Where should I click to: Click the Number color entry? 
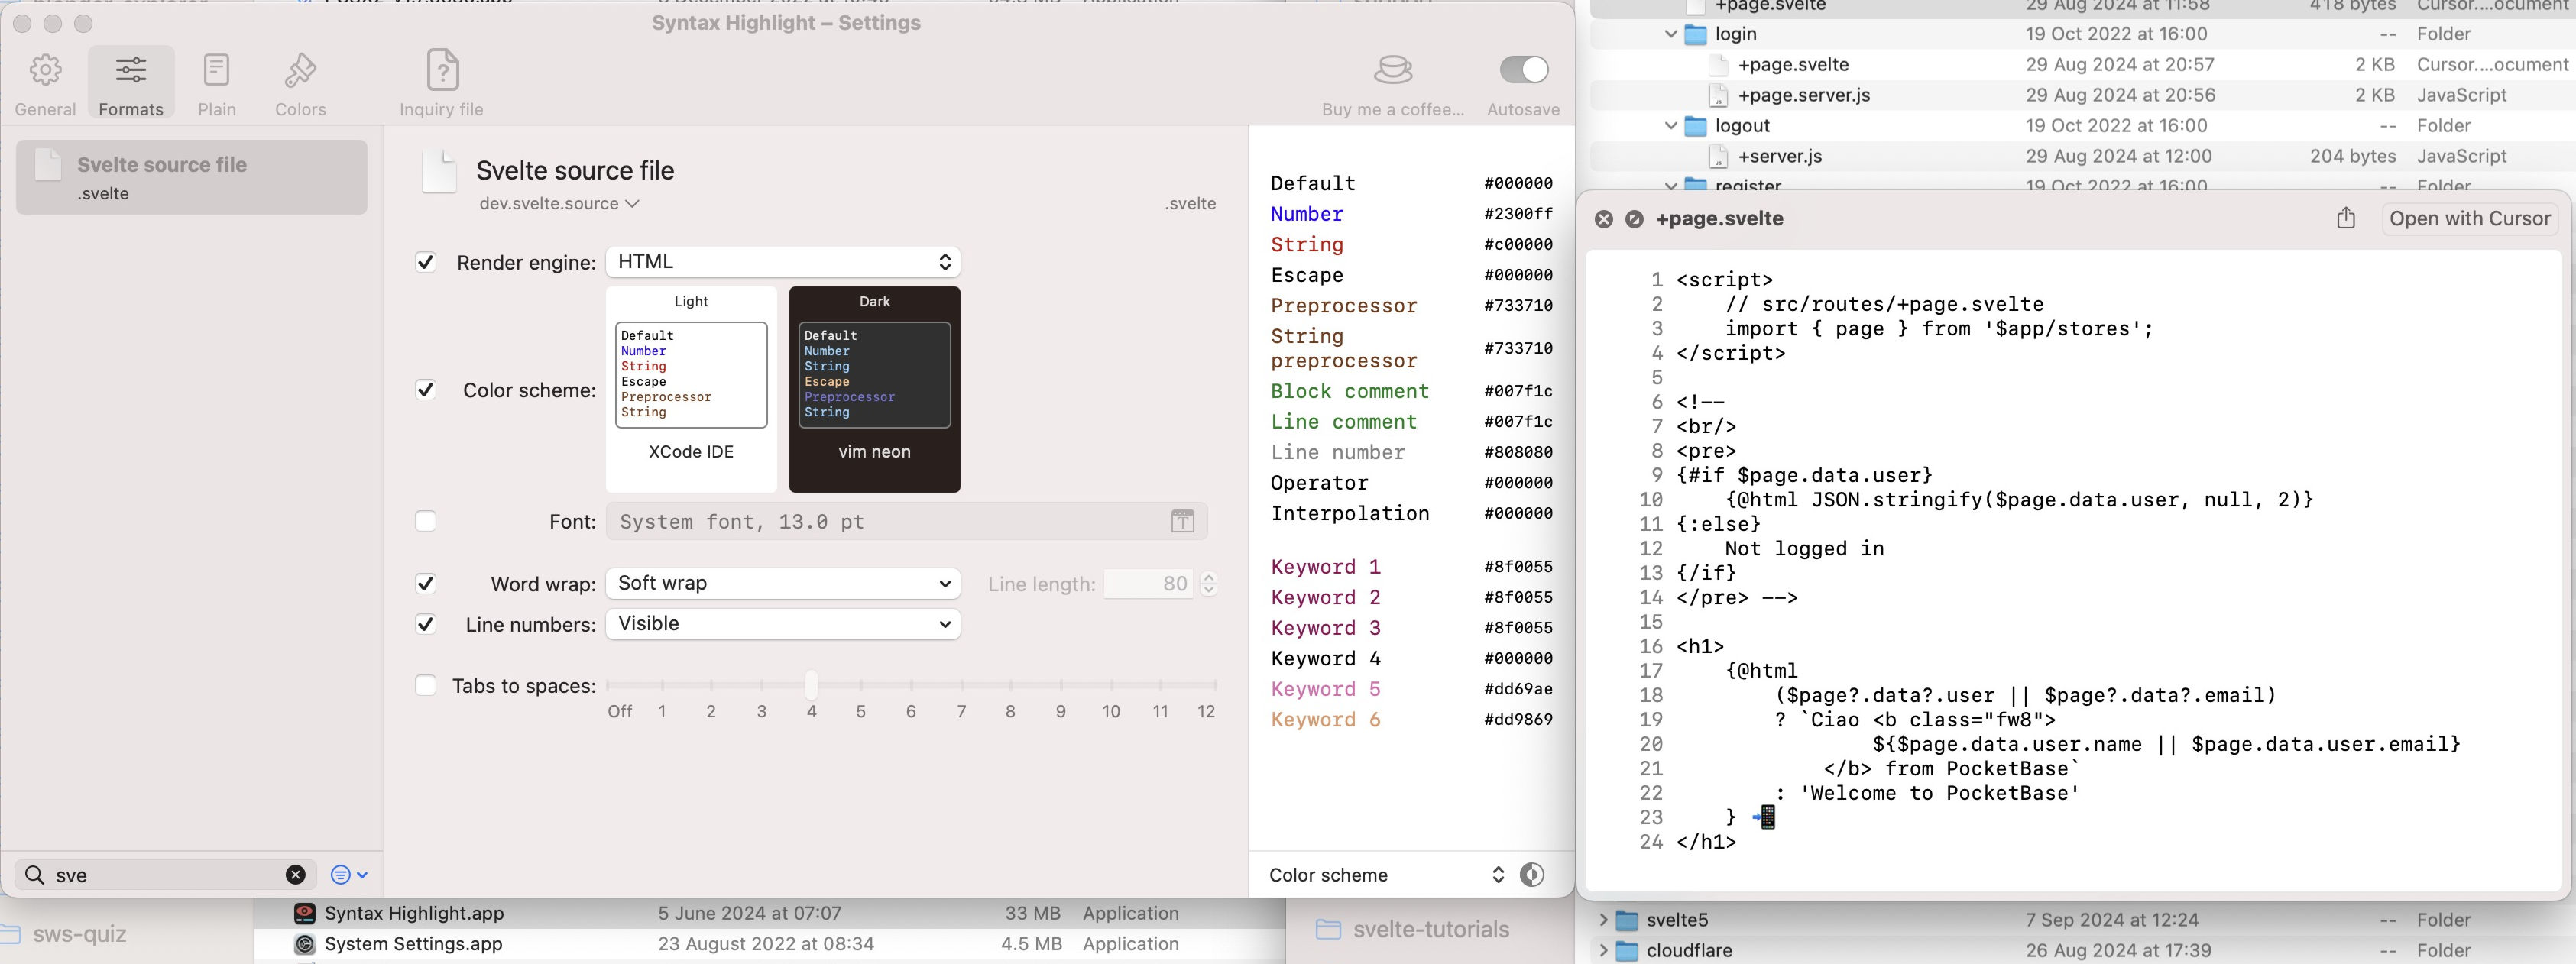(1411, 214)
